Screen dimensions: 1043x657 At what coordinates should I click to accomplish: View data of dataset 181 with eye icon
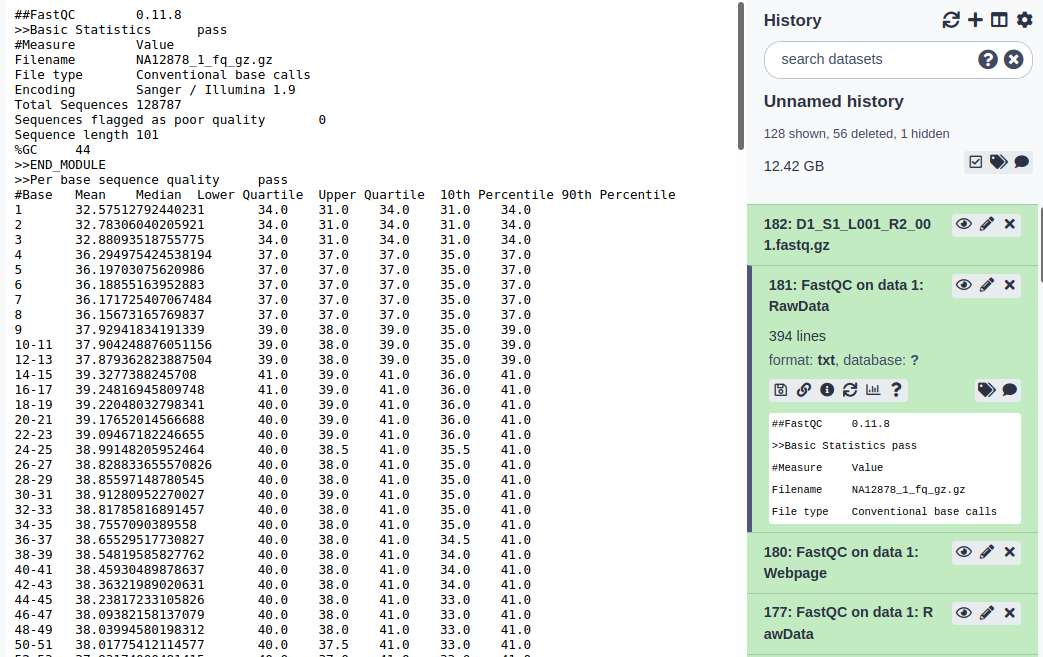click(963, 285)
